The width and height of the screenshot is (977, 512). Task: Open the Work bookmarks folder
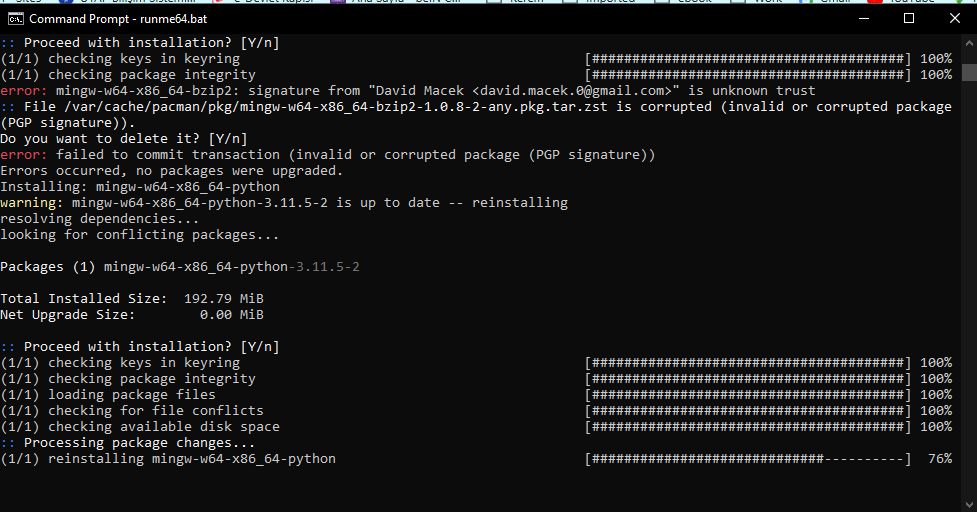point(760,2)
